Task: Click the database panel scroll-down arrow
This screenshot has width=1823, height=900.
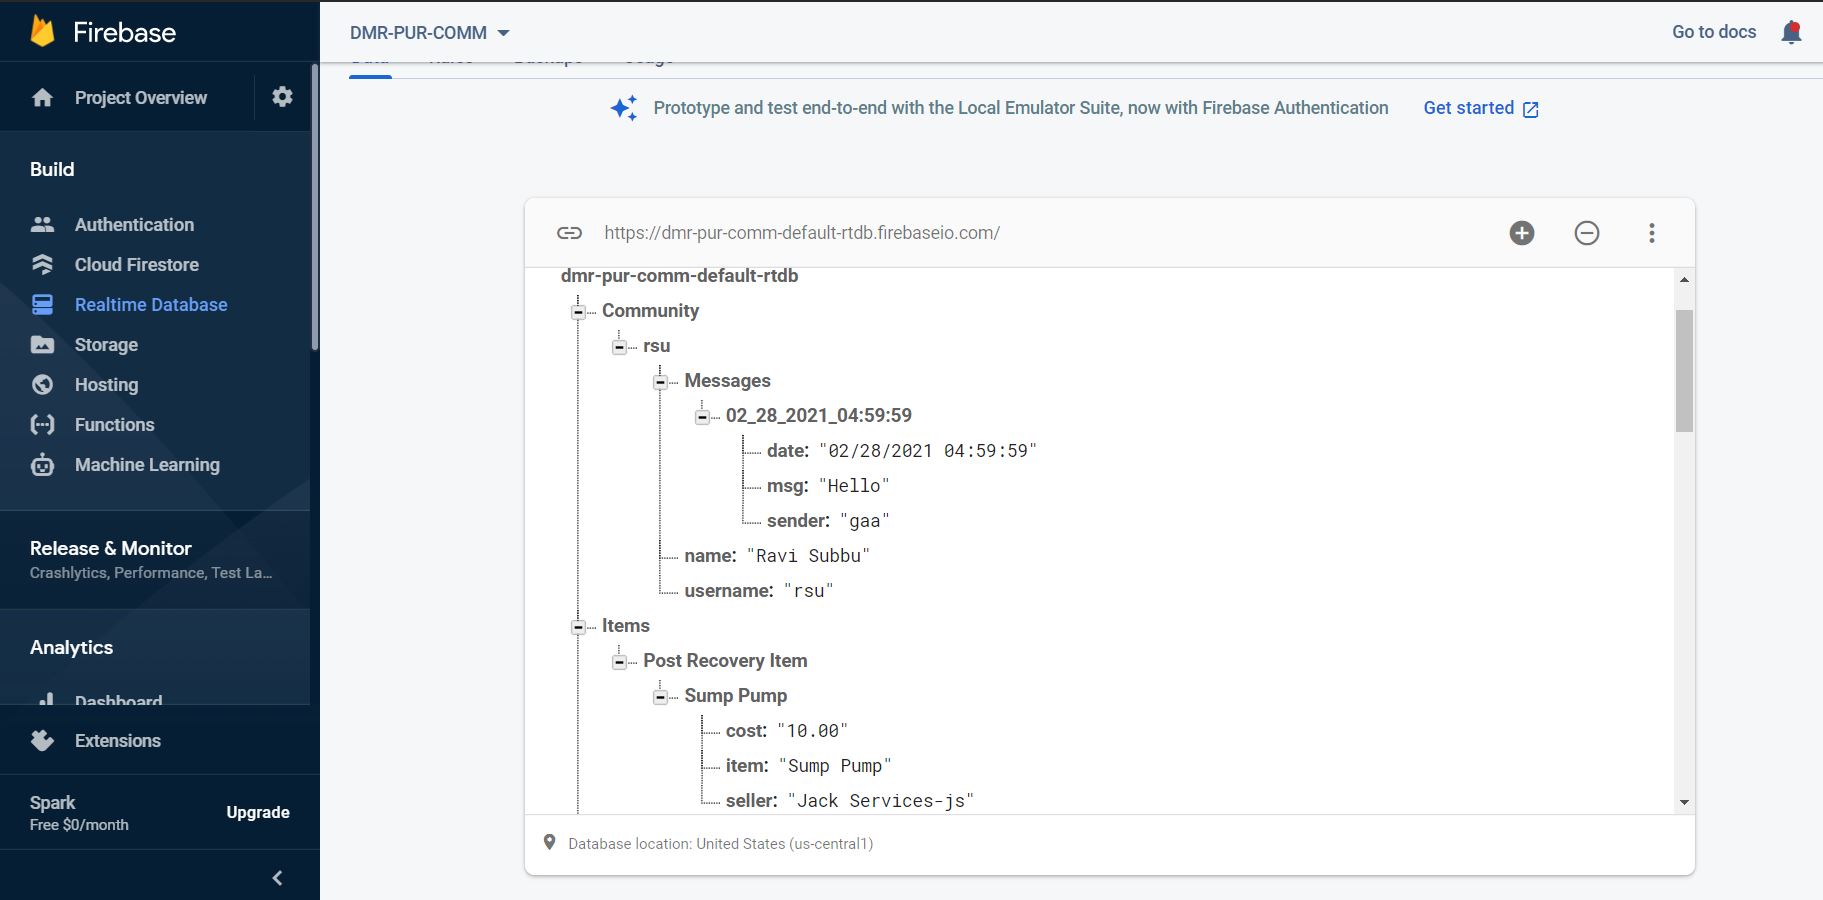Action: click(x=1684, y=802)
